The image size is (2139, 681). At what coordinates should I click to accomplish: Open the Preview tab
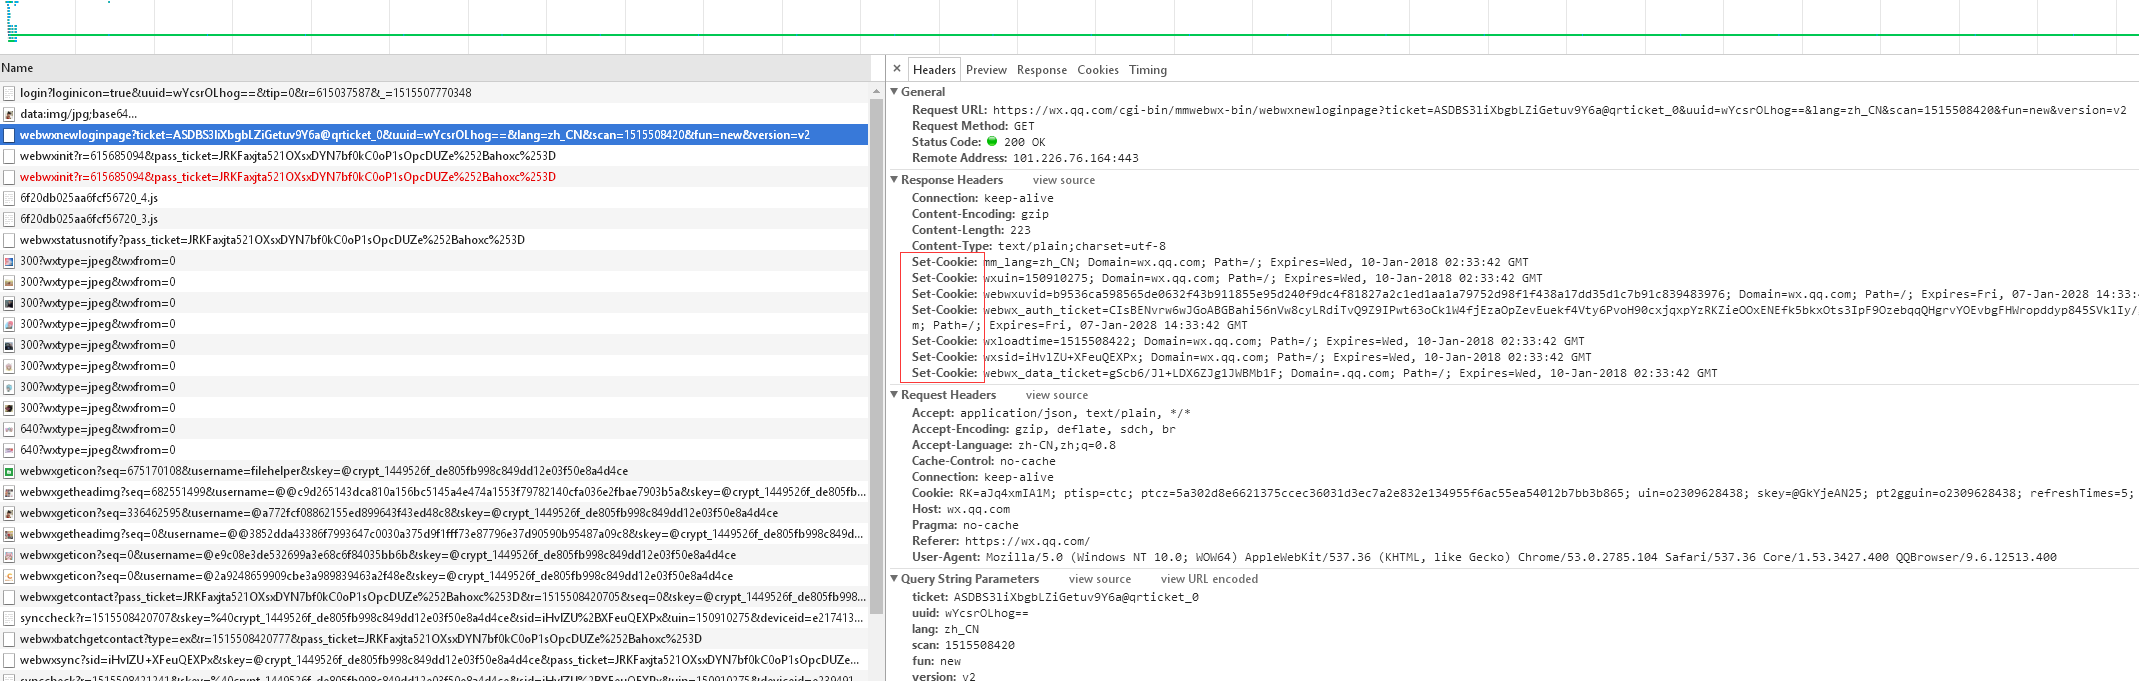point(986,70)
